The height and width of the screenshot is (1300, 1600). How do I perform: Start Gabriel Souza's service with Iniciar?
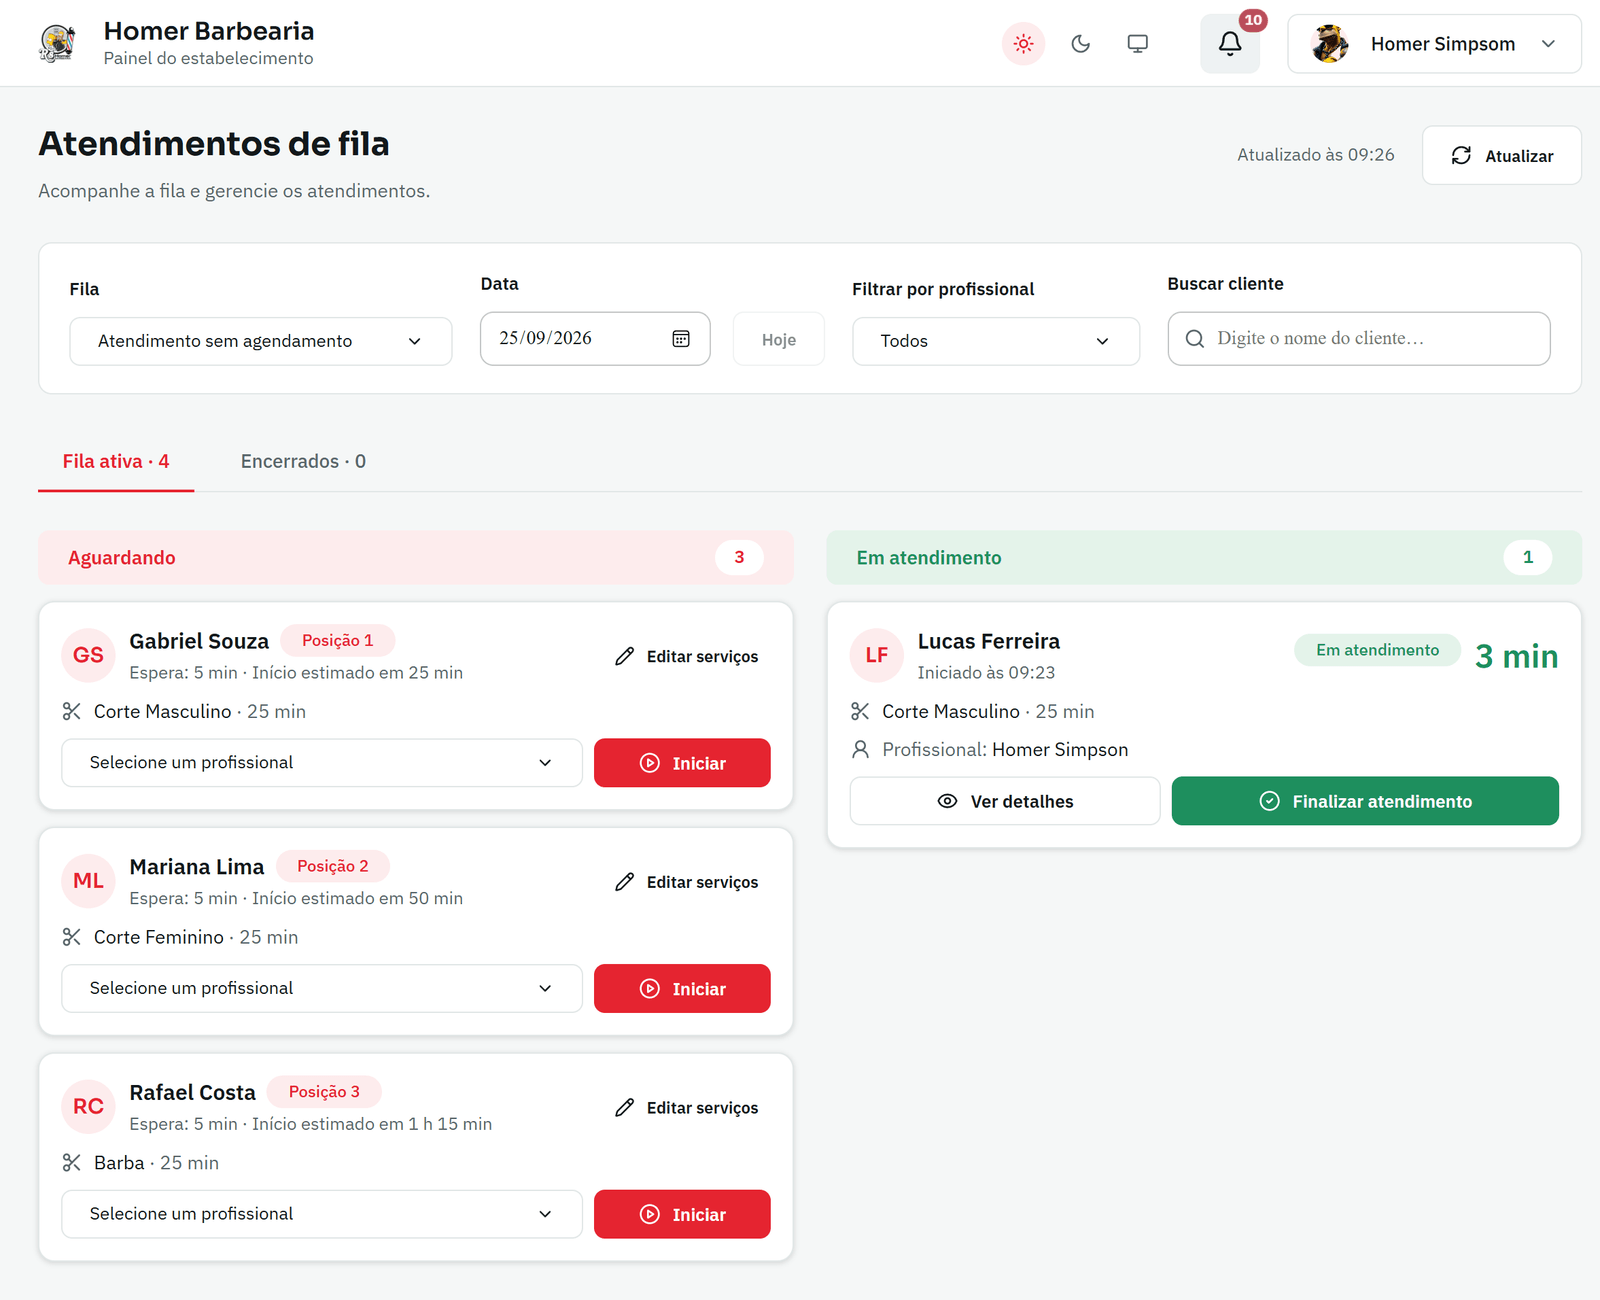682,763
